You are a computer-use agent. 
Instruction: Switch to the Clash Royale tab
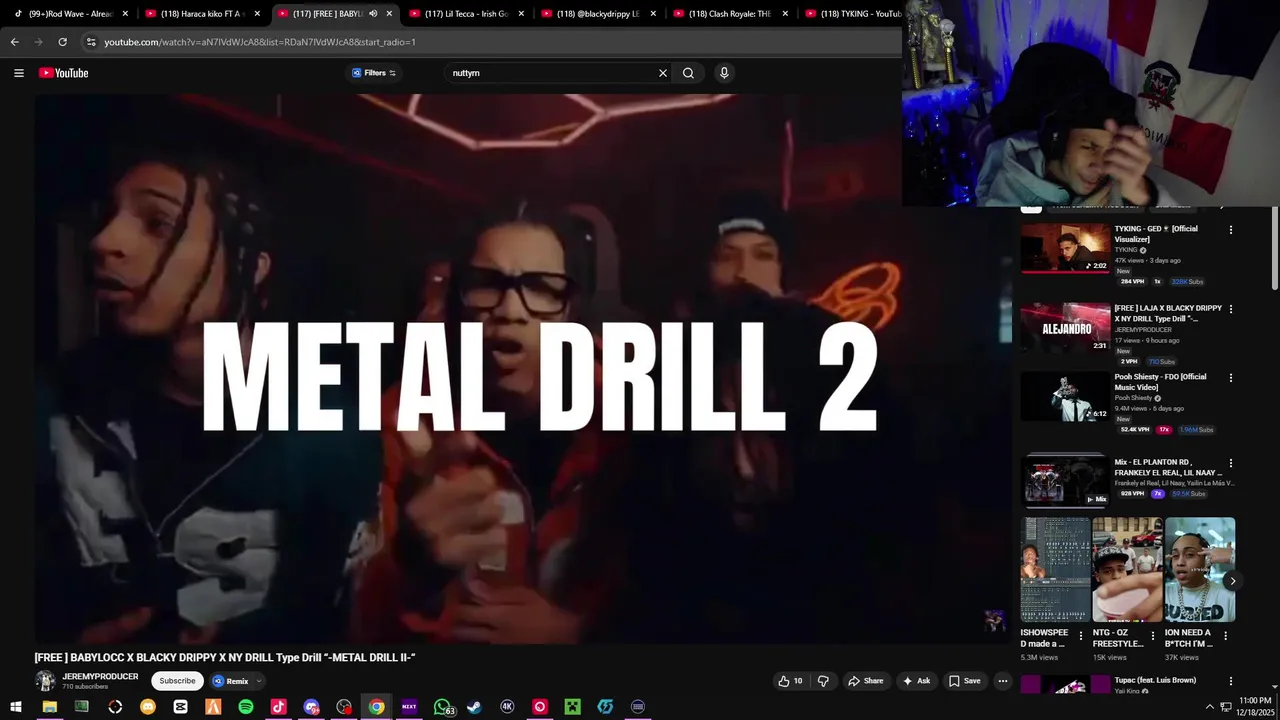pos(729,14)
